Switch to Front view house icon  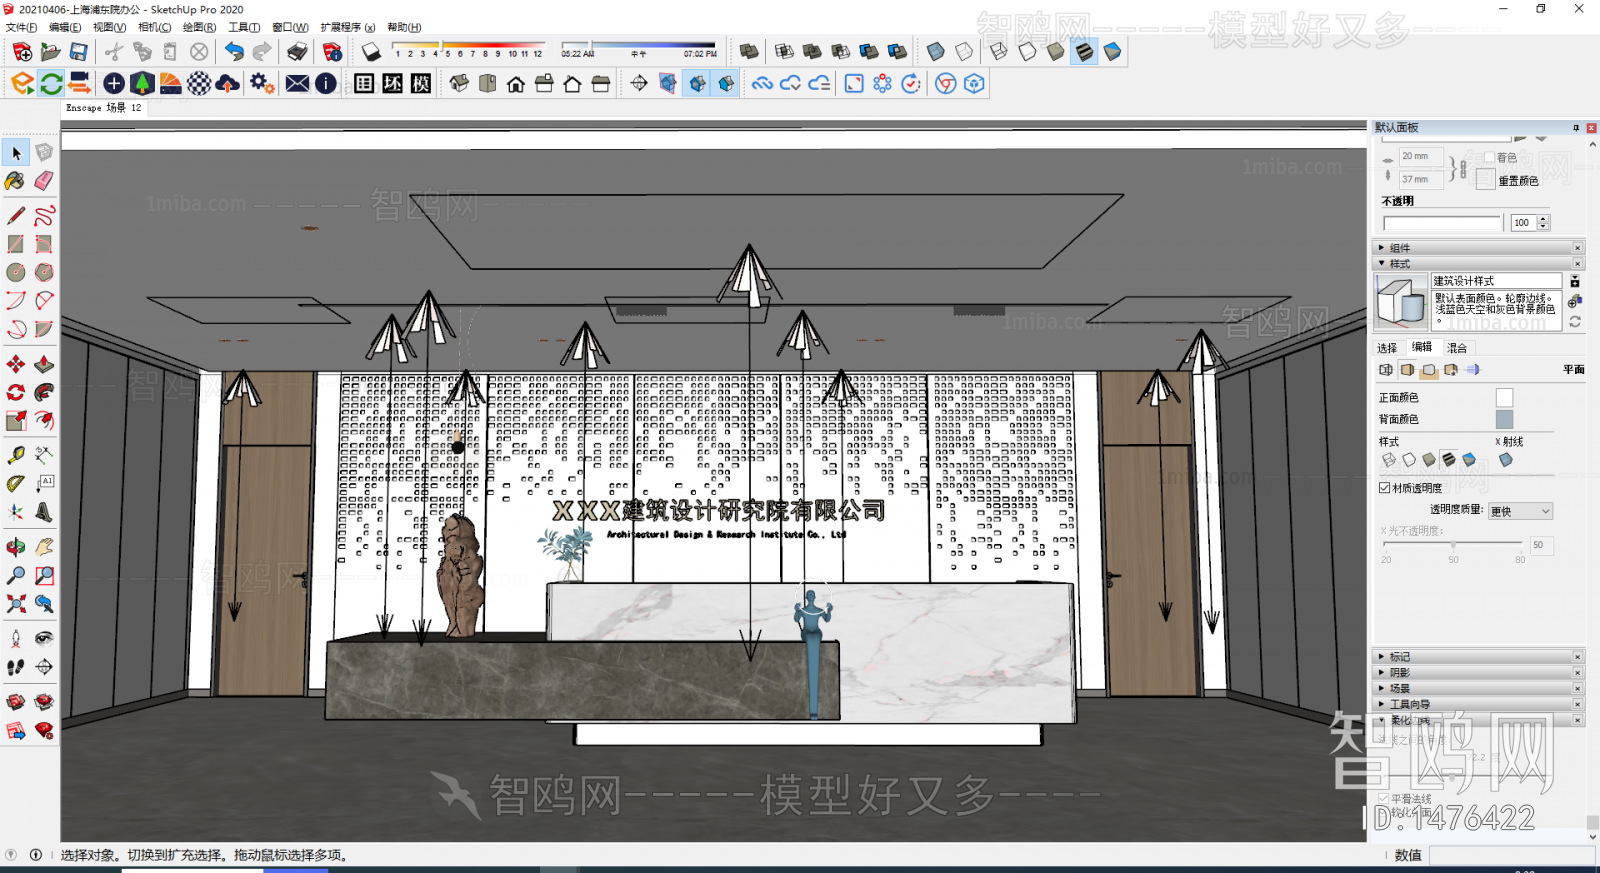point(516,83)
